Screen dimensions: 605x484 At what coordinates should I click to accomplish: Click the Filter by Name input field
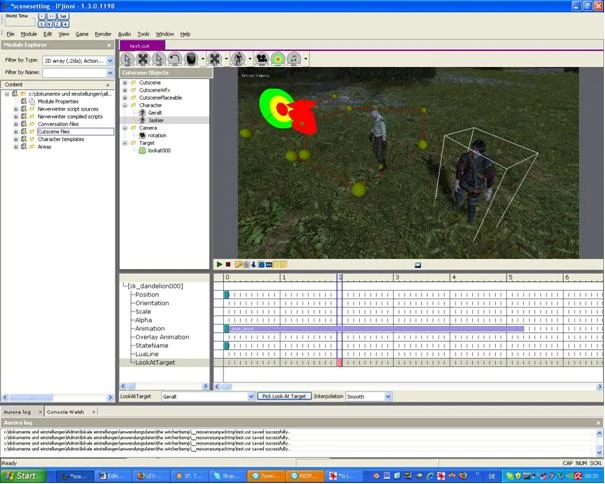[74, 73]
